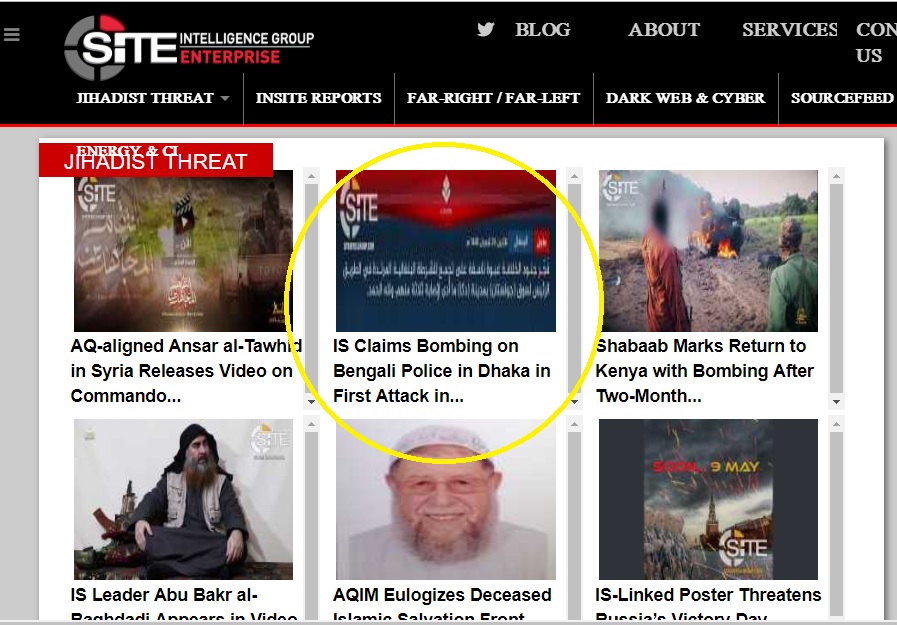Viewport: 897px width, 625px height.
Task: Open the AQIM Eulogizes article portrait thumbnail
Action: click(445, 500)
